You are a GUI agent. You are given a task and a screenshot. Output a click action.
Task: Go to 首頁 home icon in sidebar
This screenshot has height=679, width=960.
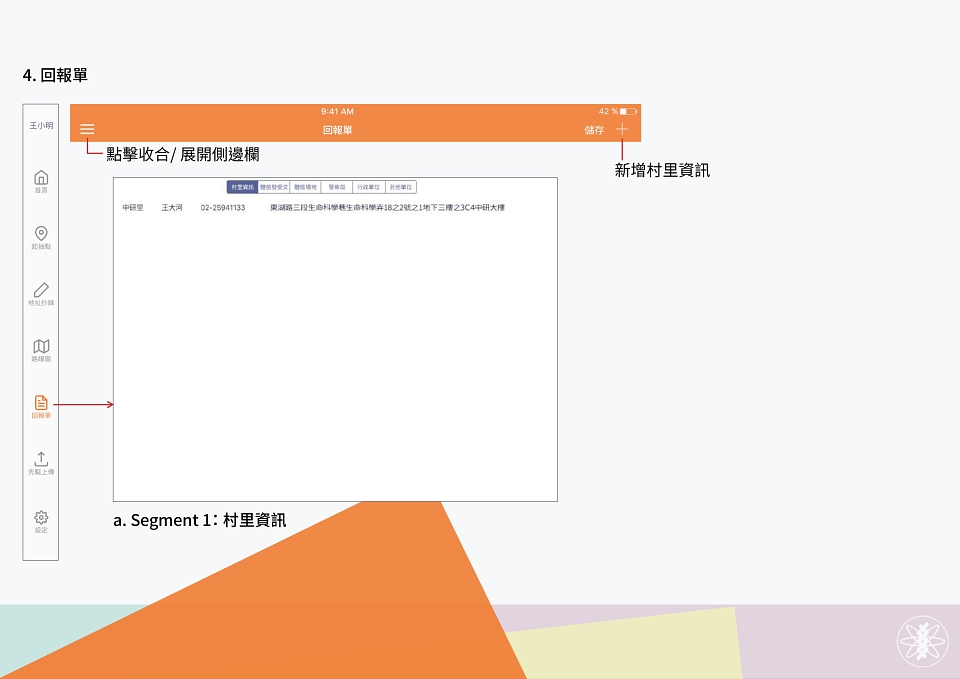[x=41, y=181]
